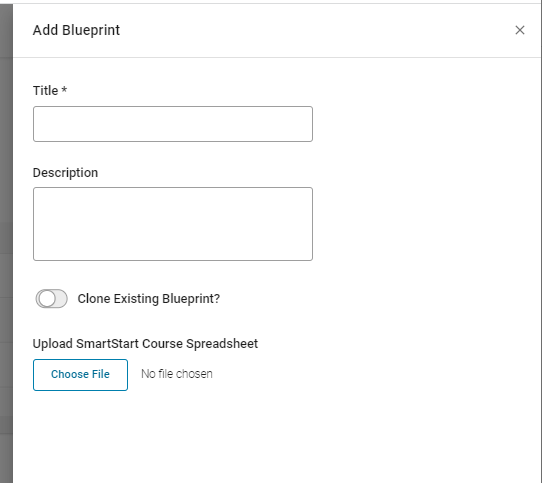Click into the Title input field
Screen dimensions: 542x483
pos(173,124)
